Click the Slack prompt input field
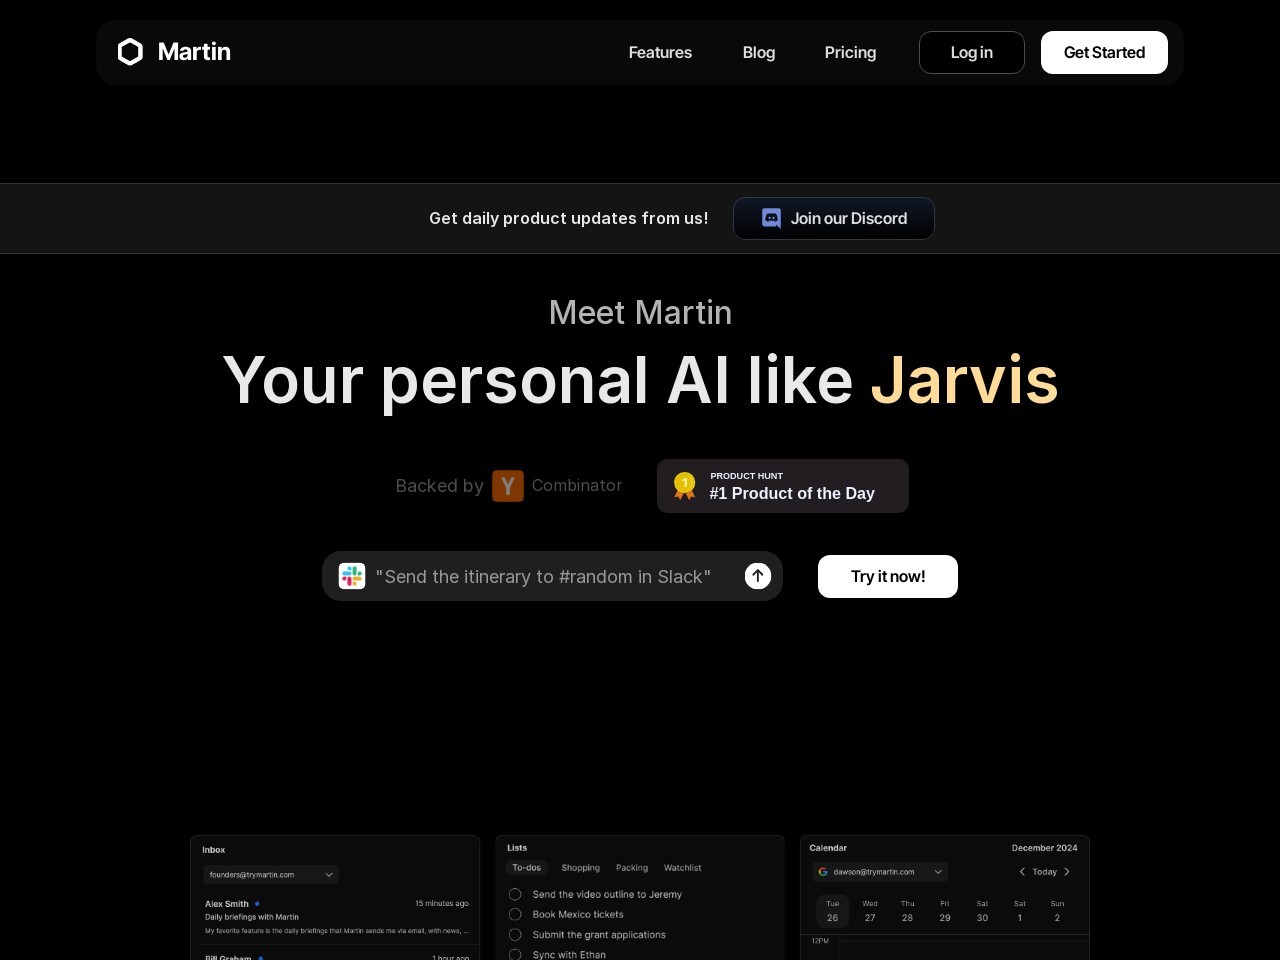The height and width of the screenshot is (960, 1280). click(x=552, y=576)
